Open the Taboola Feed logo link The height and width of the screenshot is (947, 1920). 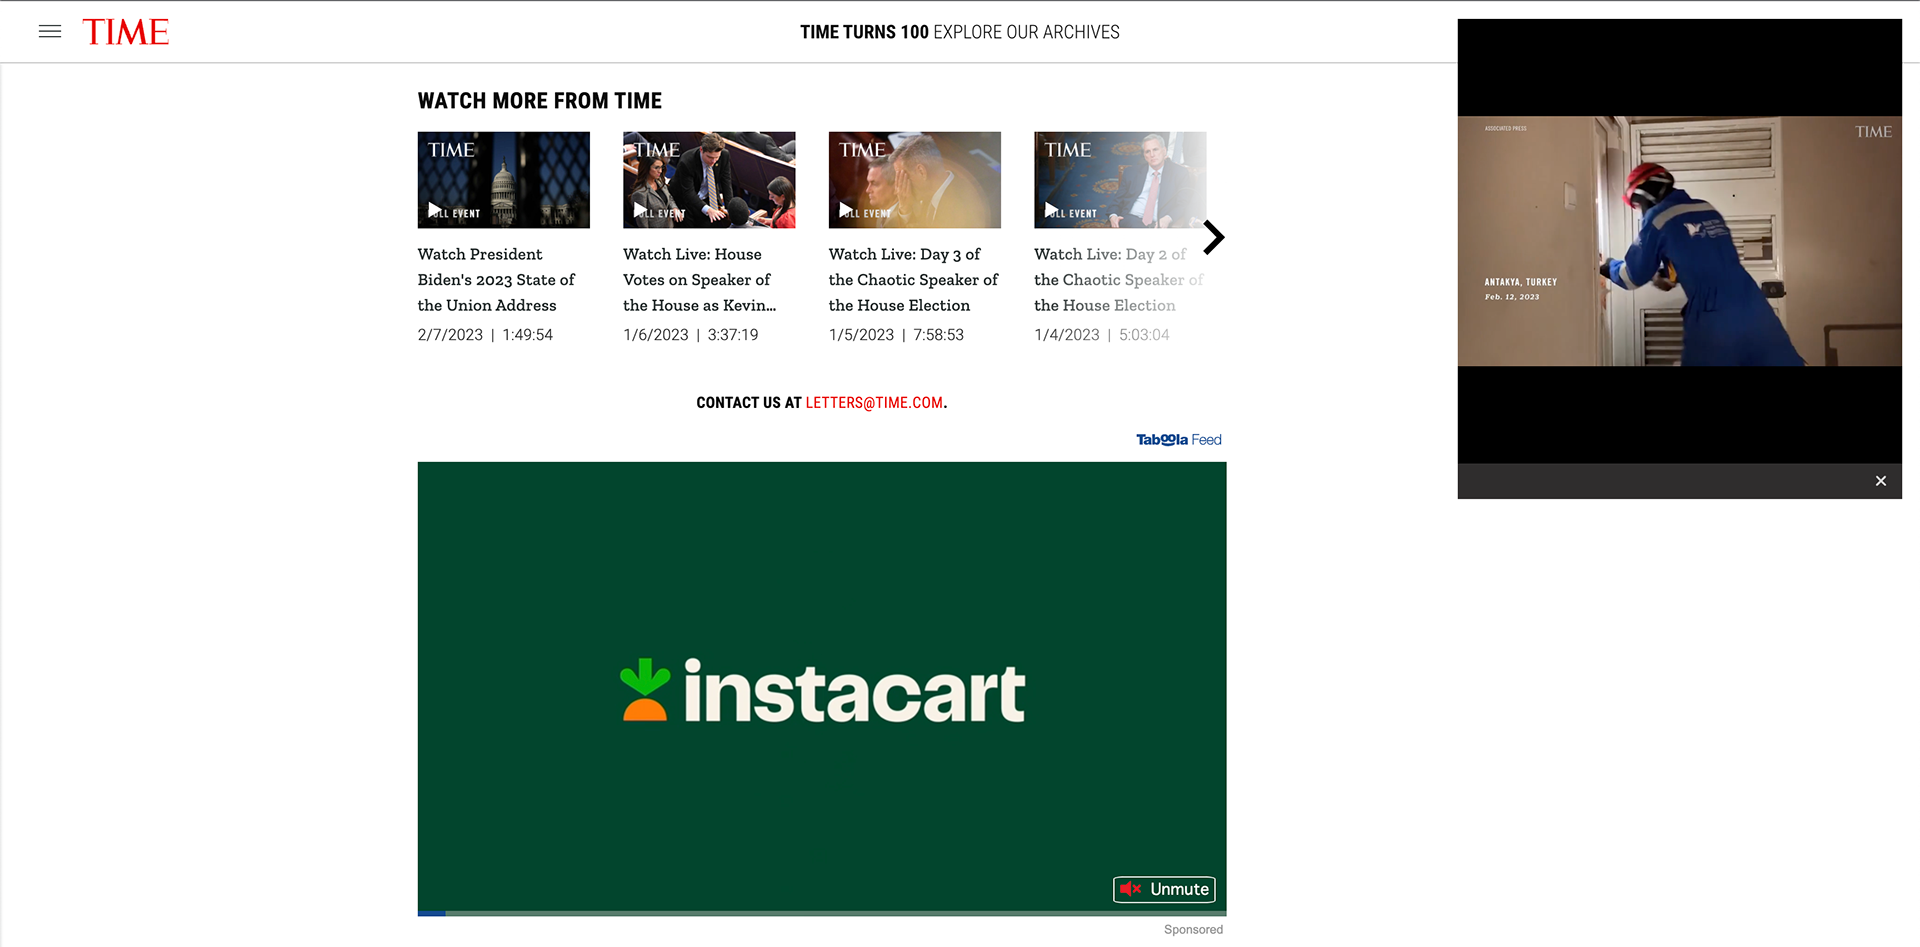[x=1179, y=440]
